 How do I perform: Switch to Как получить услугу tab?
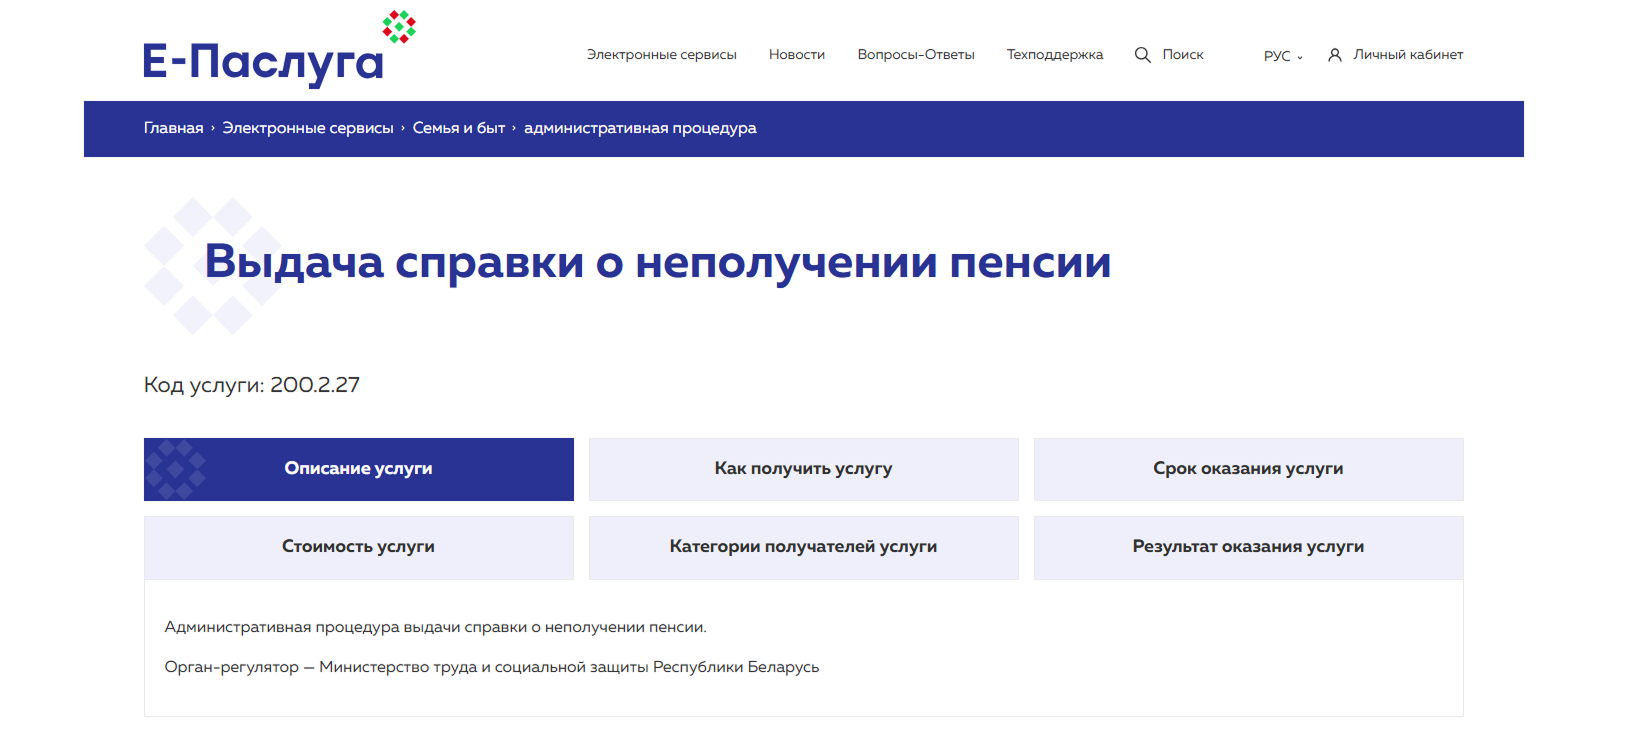(803, 469)
